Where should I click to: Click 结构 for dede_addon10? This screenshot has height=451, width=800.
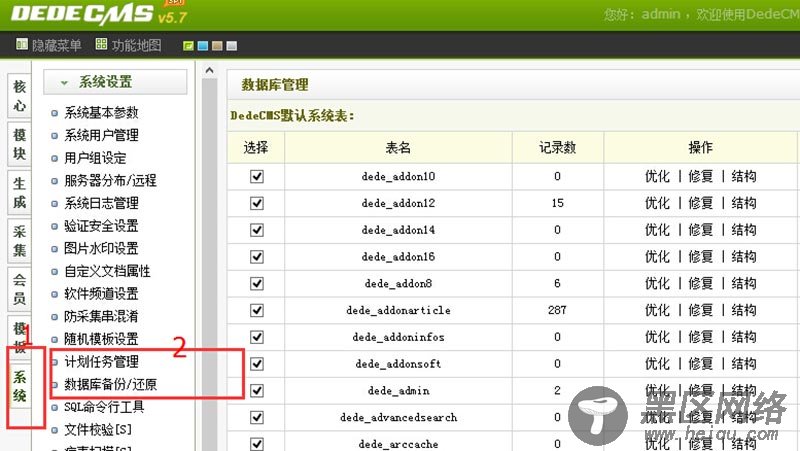click(x=744, y=177)
